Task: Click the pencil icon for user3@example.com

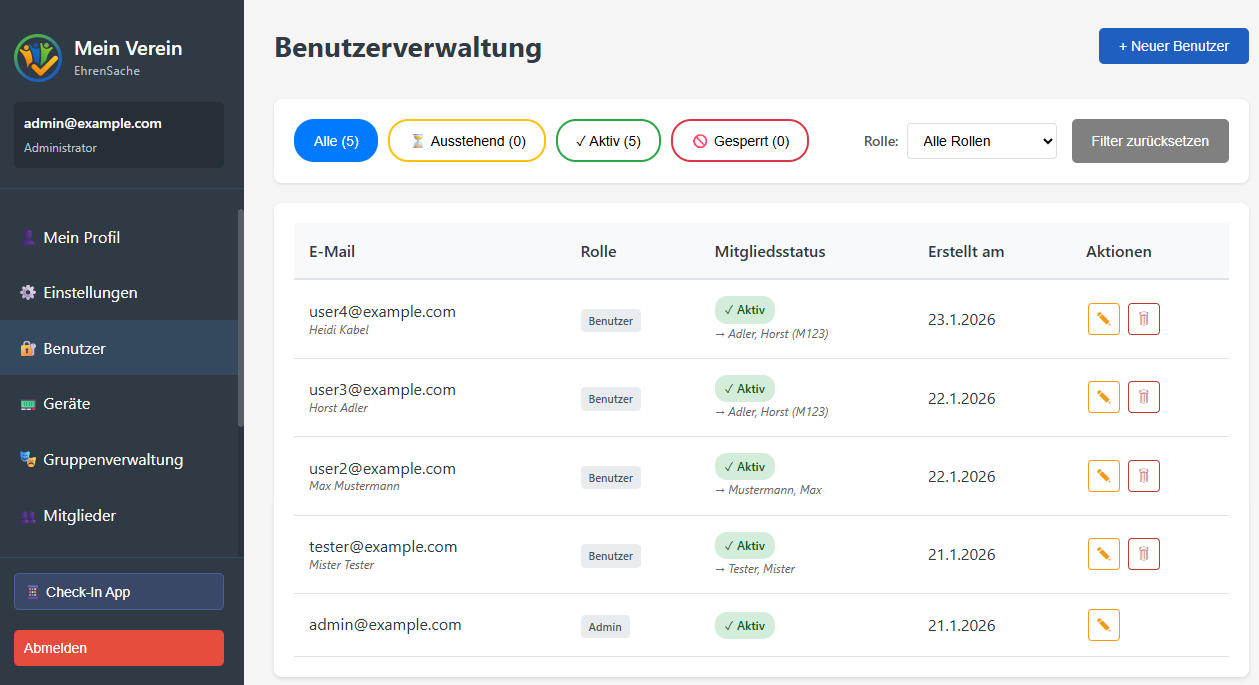Action: point(1103,398)
